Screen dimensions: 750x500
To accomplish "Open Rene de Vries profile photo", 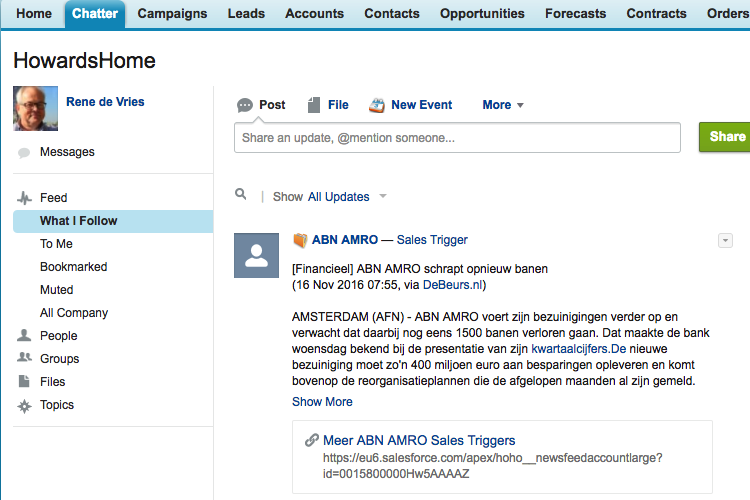I will [35, 109].
